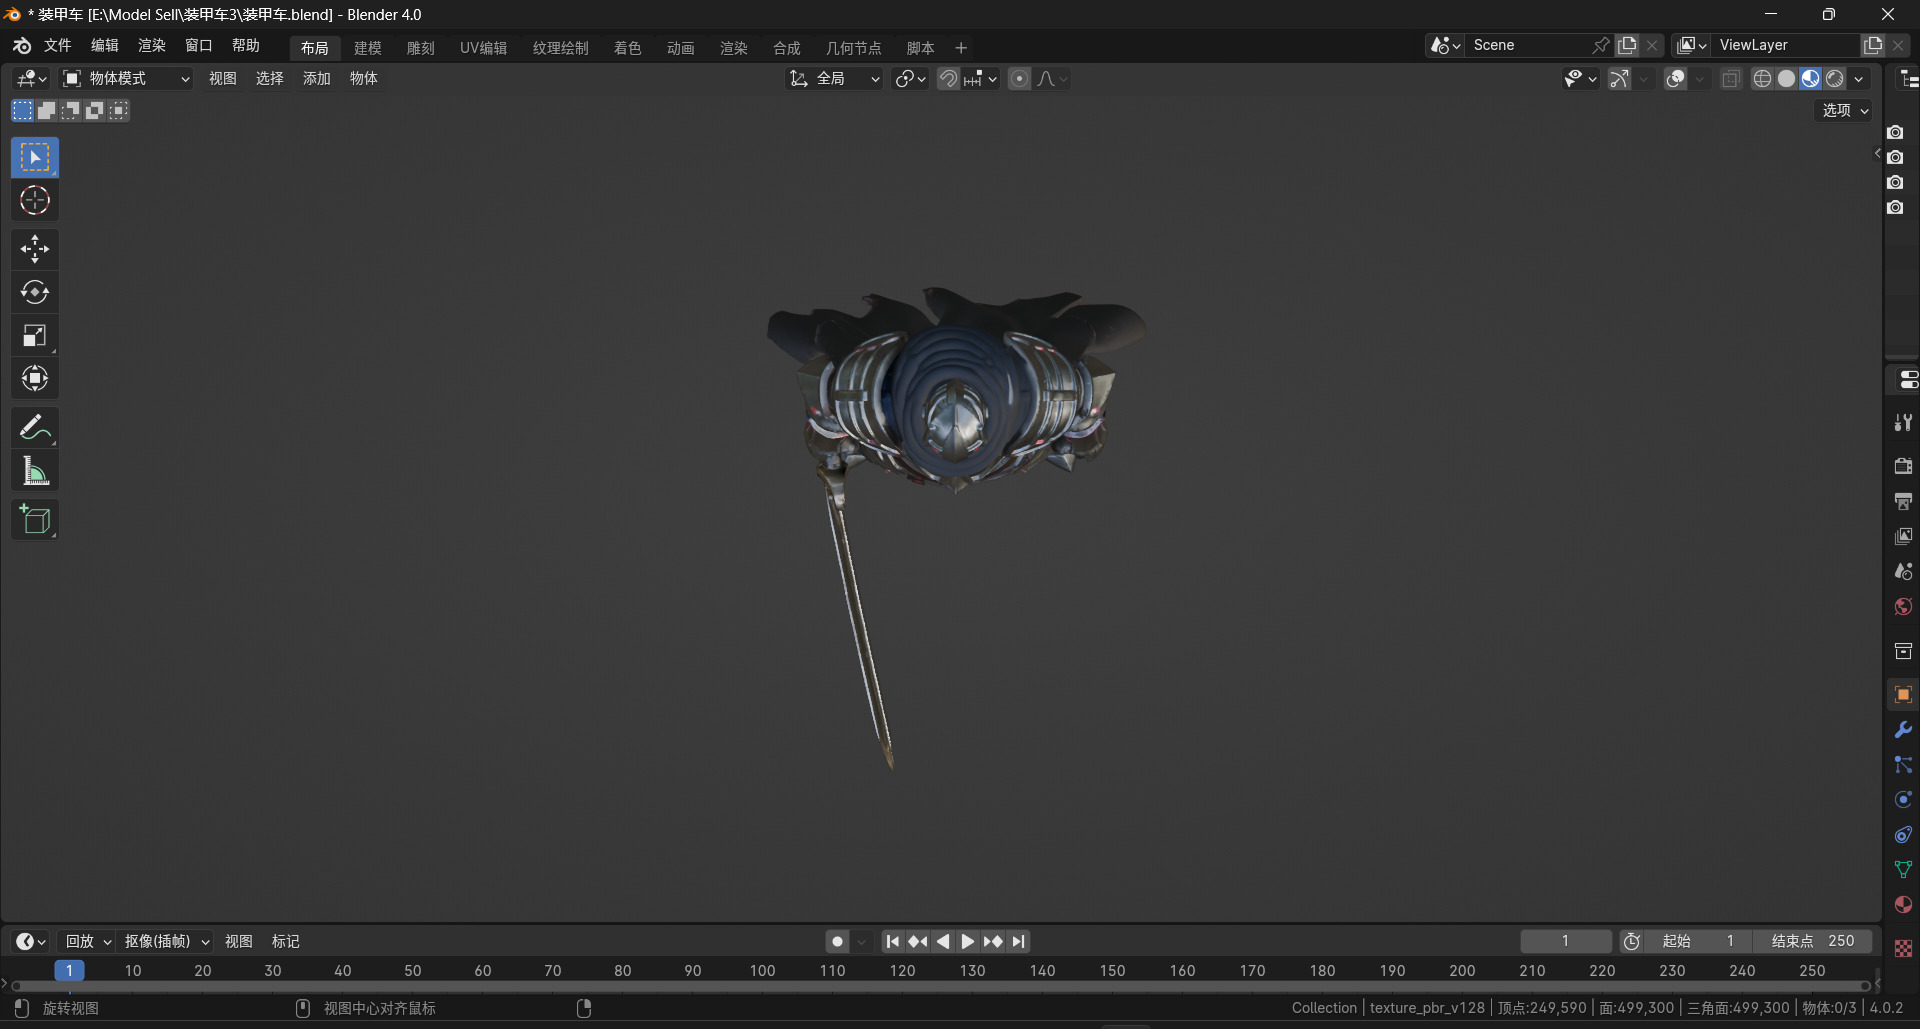Expand the snapping options dropdown
This screenshot has height=1029, width=1920.
click(981, 79)
